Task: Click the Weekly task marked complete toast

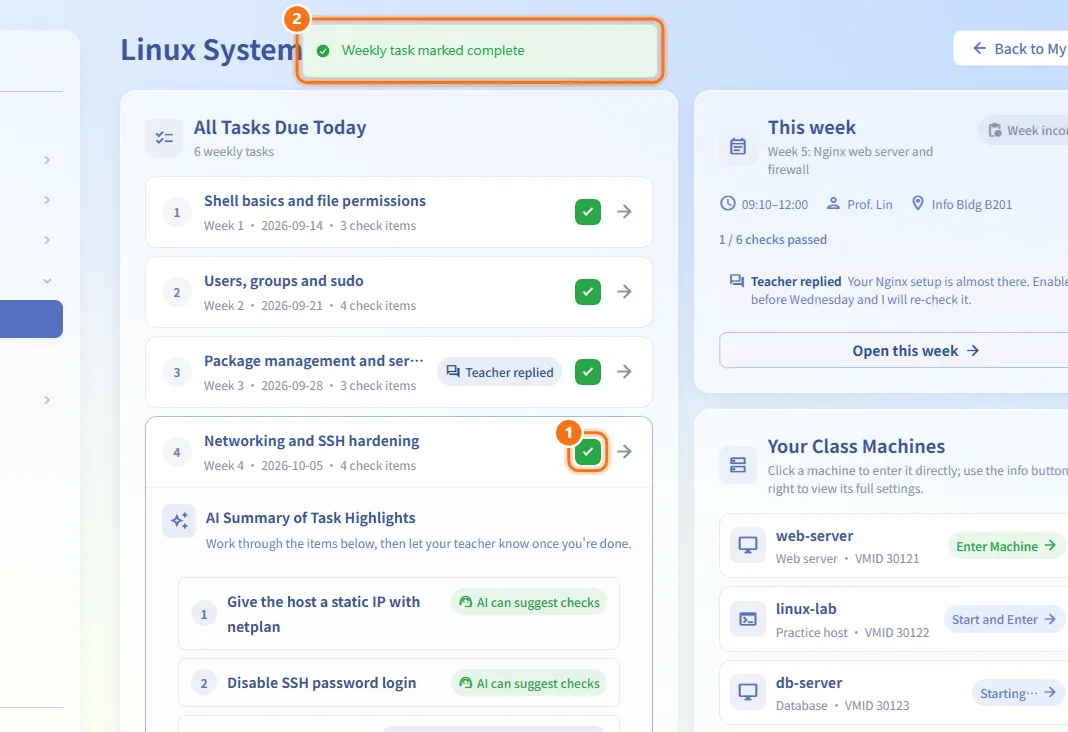Action: pyautogui.click(x=480, y=51)
